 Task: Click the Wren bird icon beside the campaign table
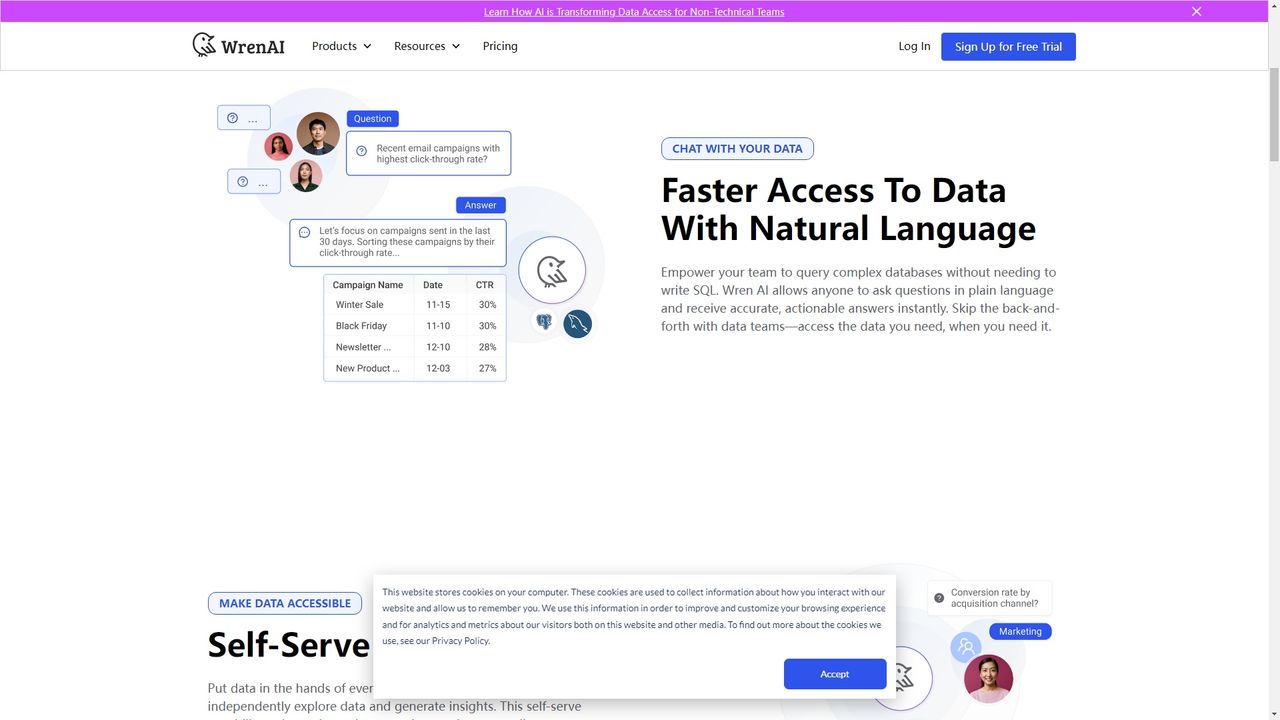pyautogui.click(x=552, y=271)
